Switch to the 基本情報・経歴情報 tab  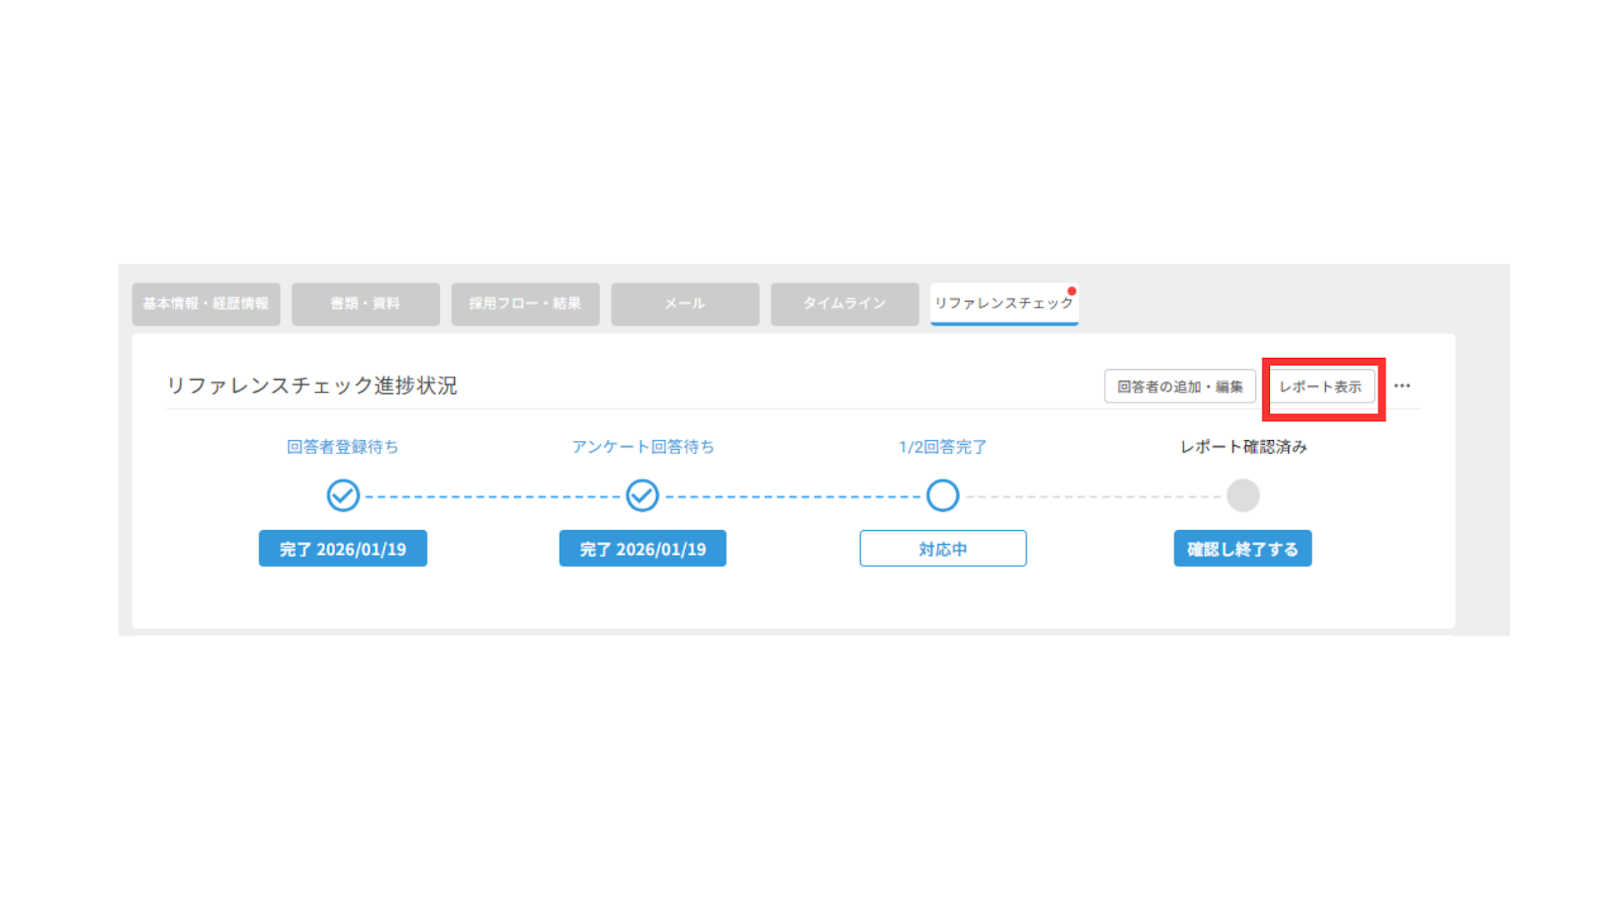(206, 304)
